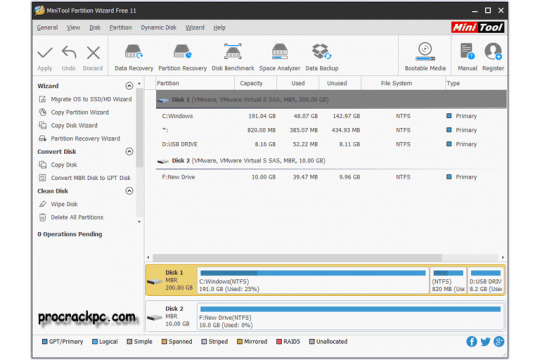Viewport: 540px width, 360px height.
Task: Click the sidebar scroll-down arrow
Action: click(139, 222)
